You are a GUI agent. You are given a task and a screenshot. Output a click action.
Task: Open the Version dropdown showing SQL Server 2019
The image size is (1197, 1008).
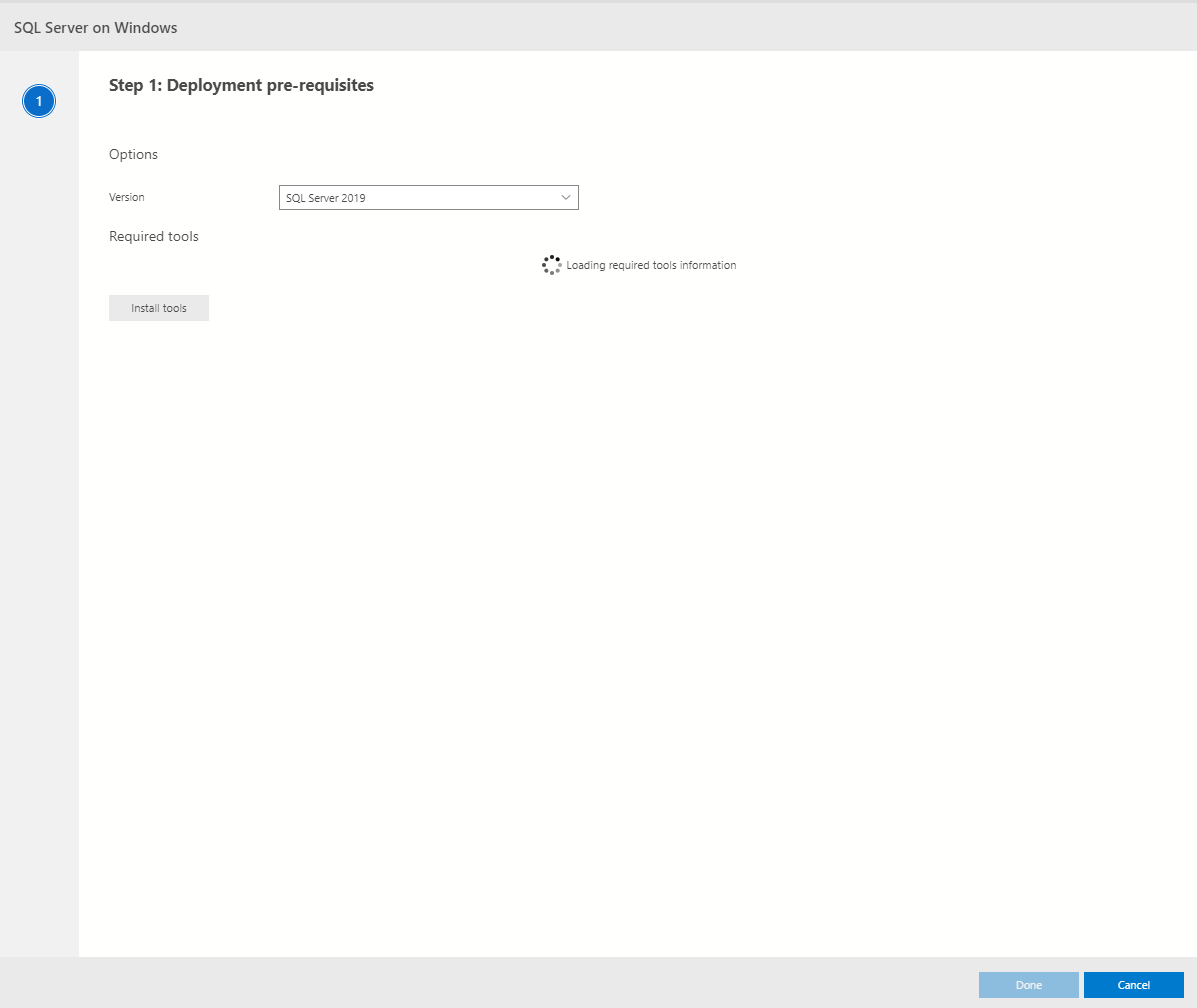point(428,197)
